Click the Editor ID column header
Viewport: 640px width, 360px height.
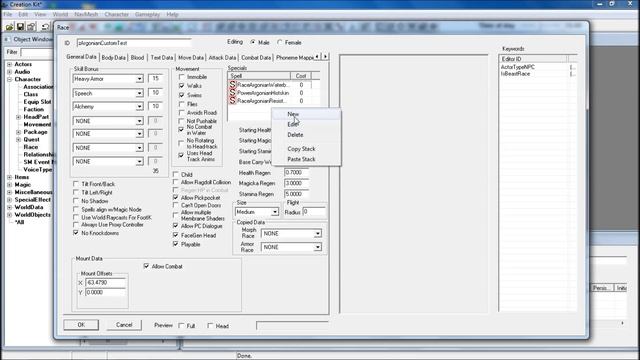(533, 59)
